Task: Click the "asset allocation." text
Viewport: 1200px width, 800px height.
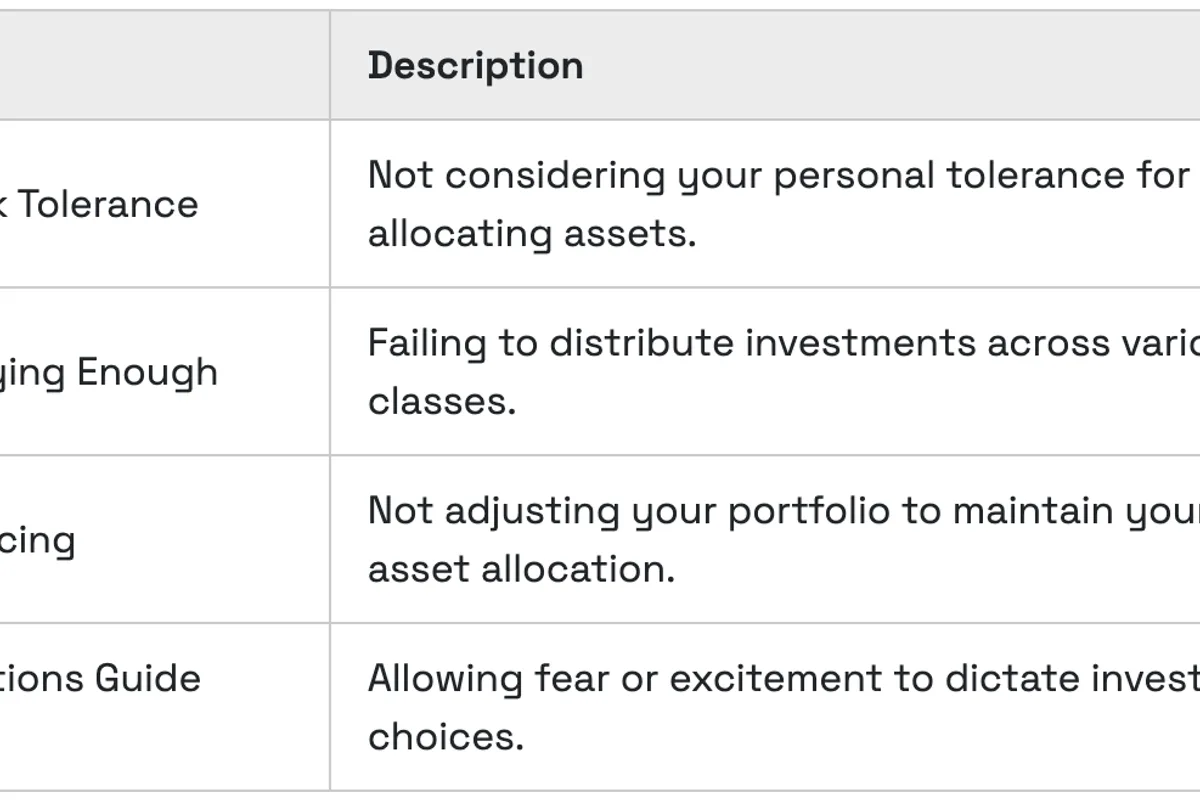Action: click(521, 569)
